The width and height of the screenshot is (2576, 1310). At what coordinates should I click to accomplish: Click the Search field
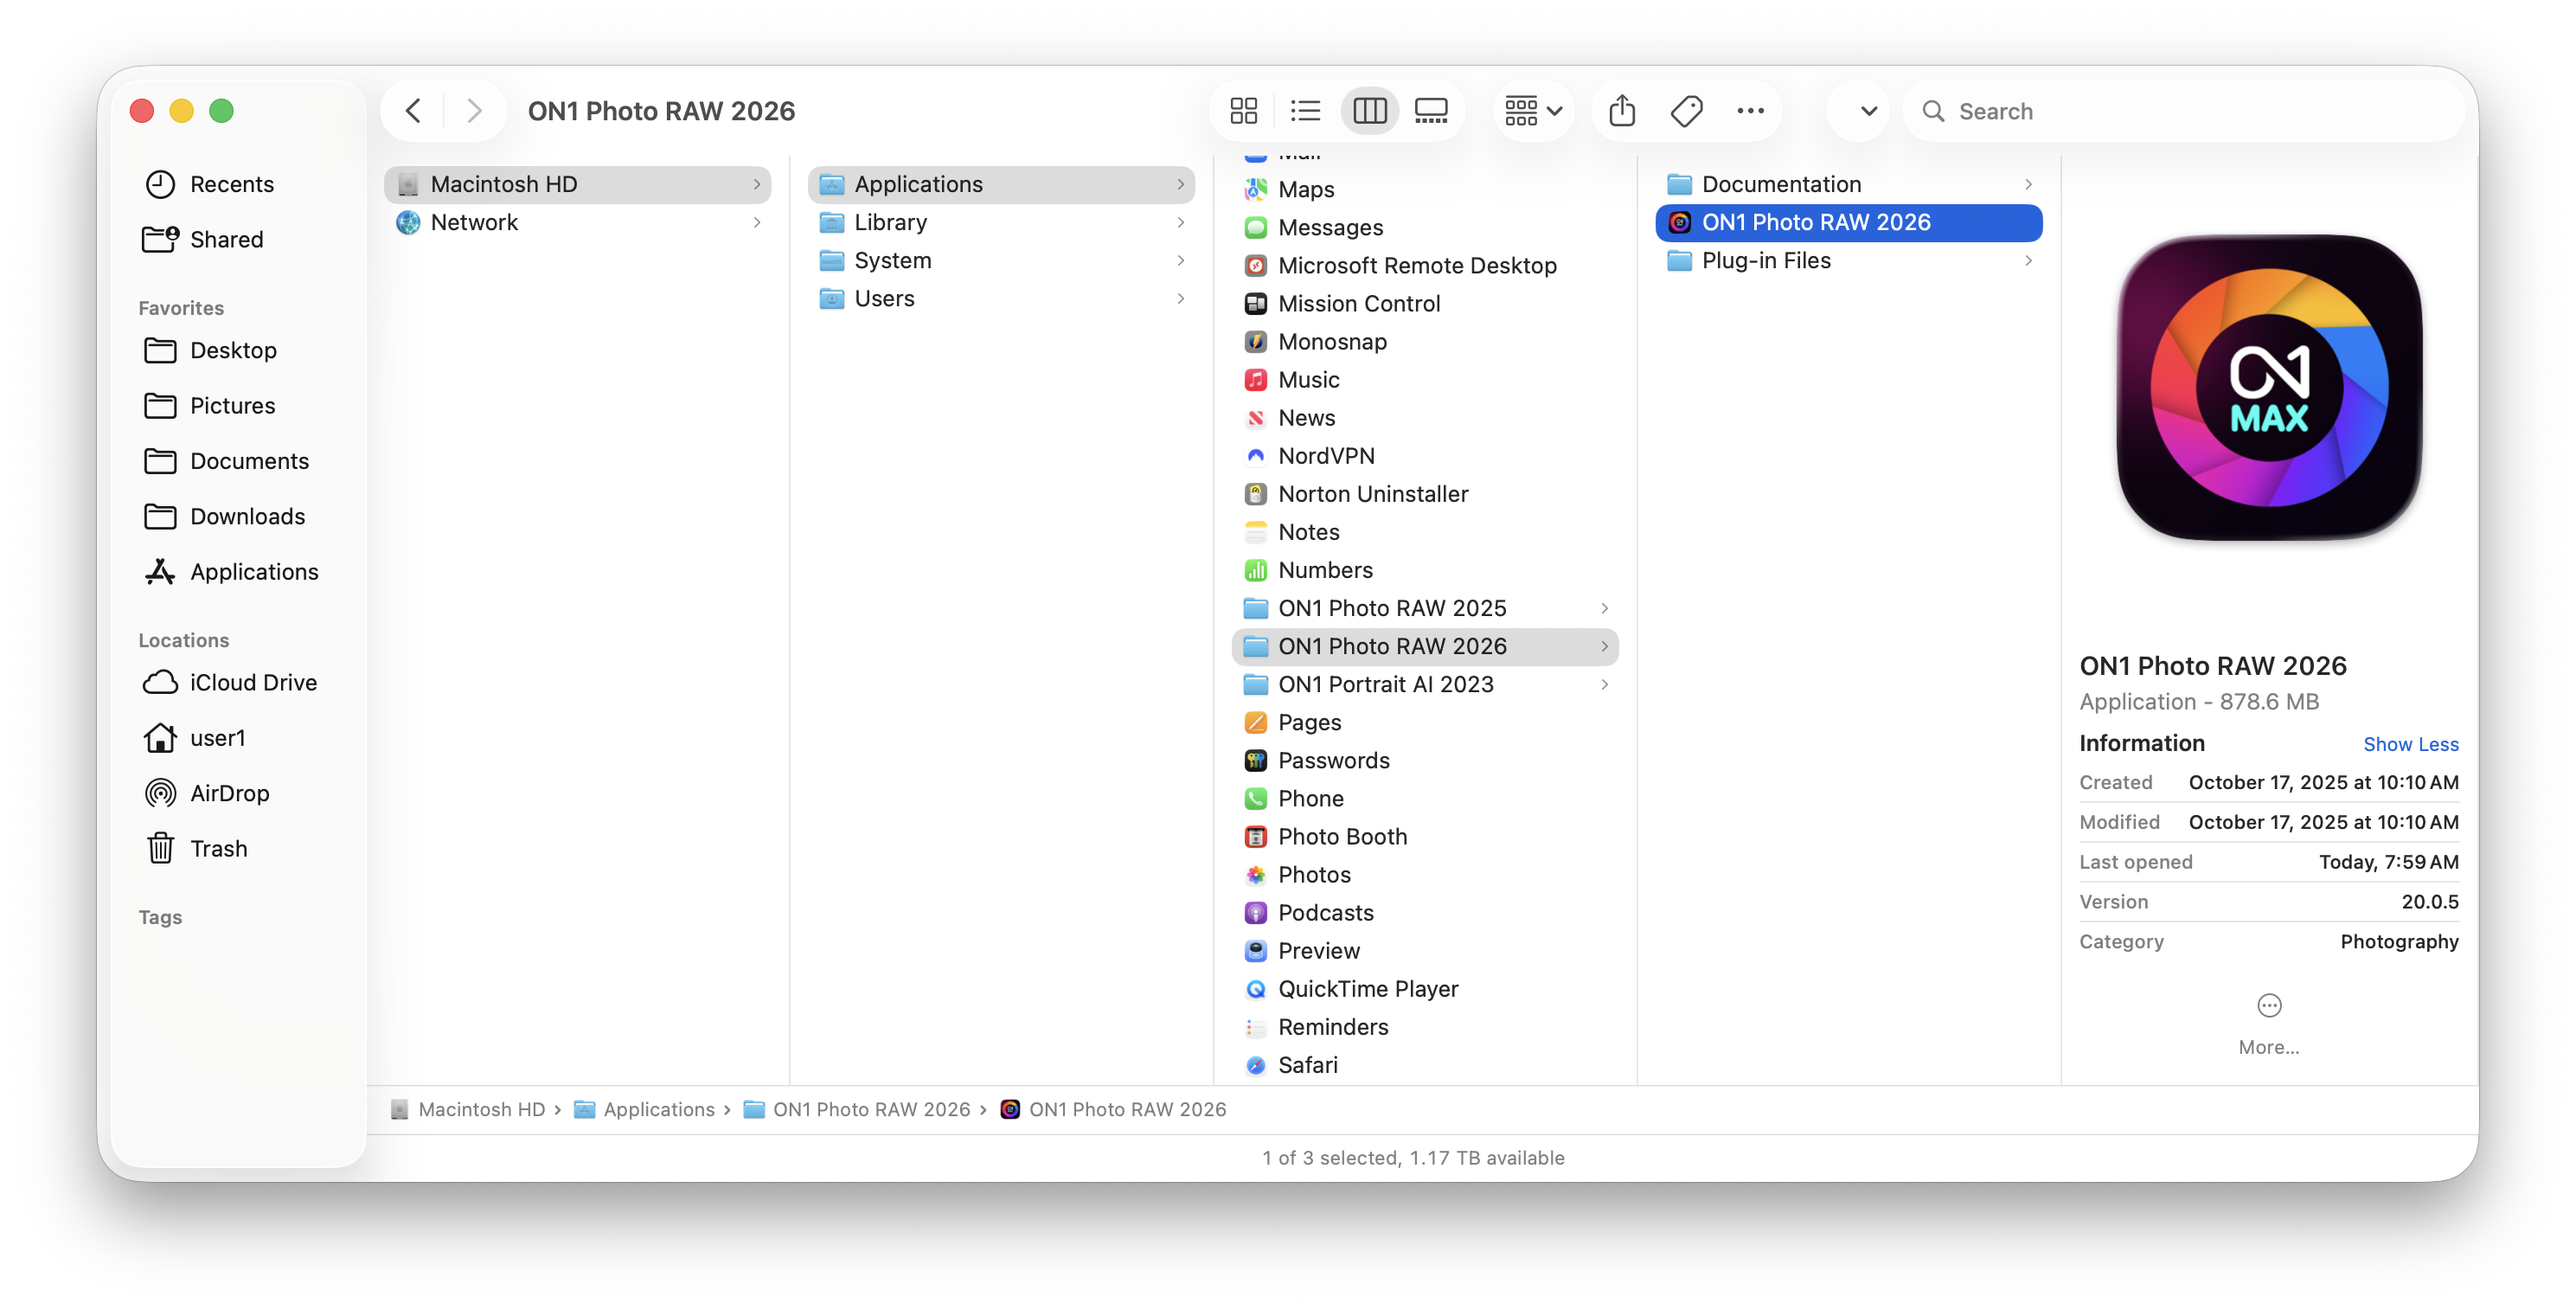2184,111
